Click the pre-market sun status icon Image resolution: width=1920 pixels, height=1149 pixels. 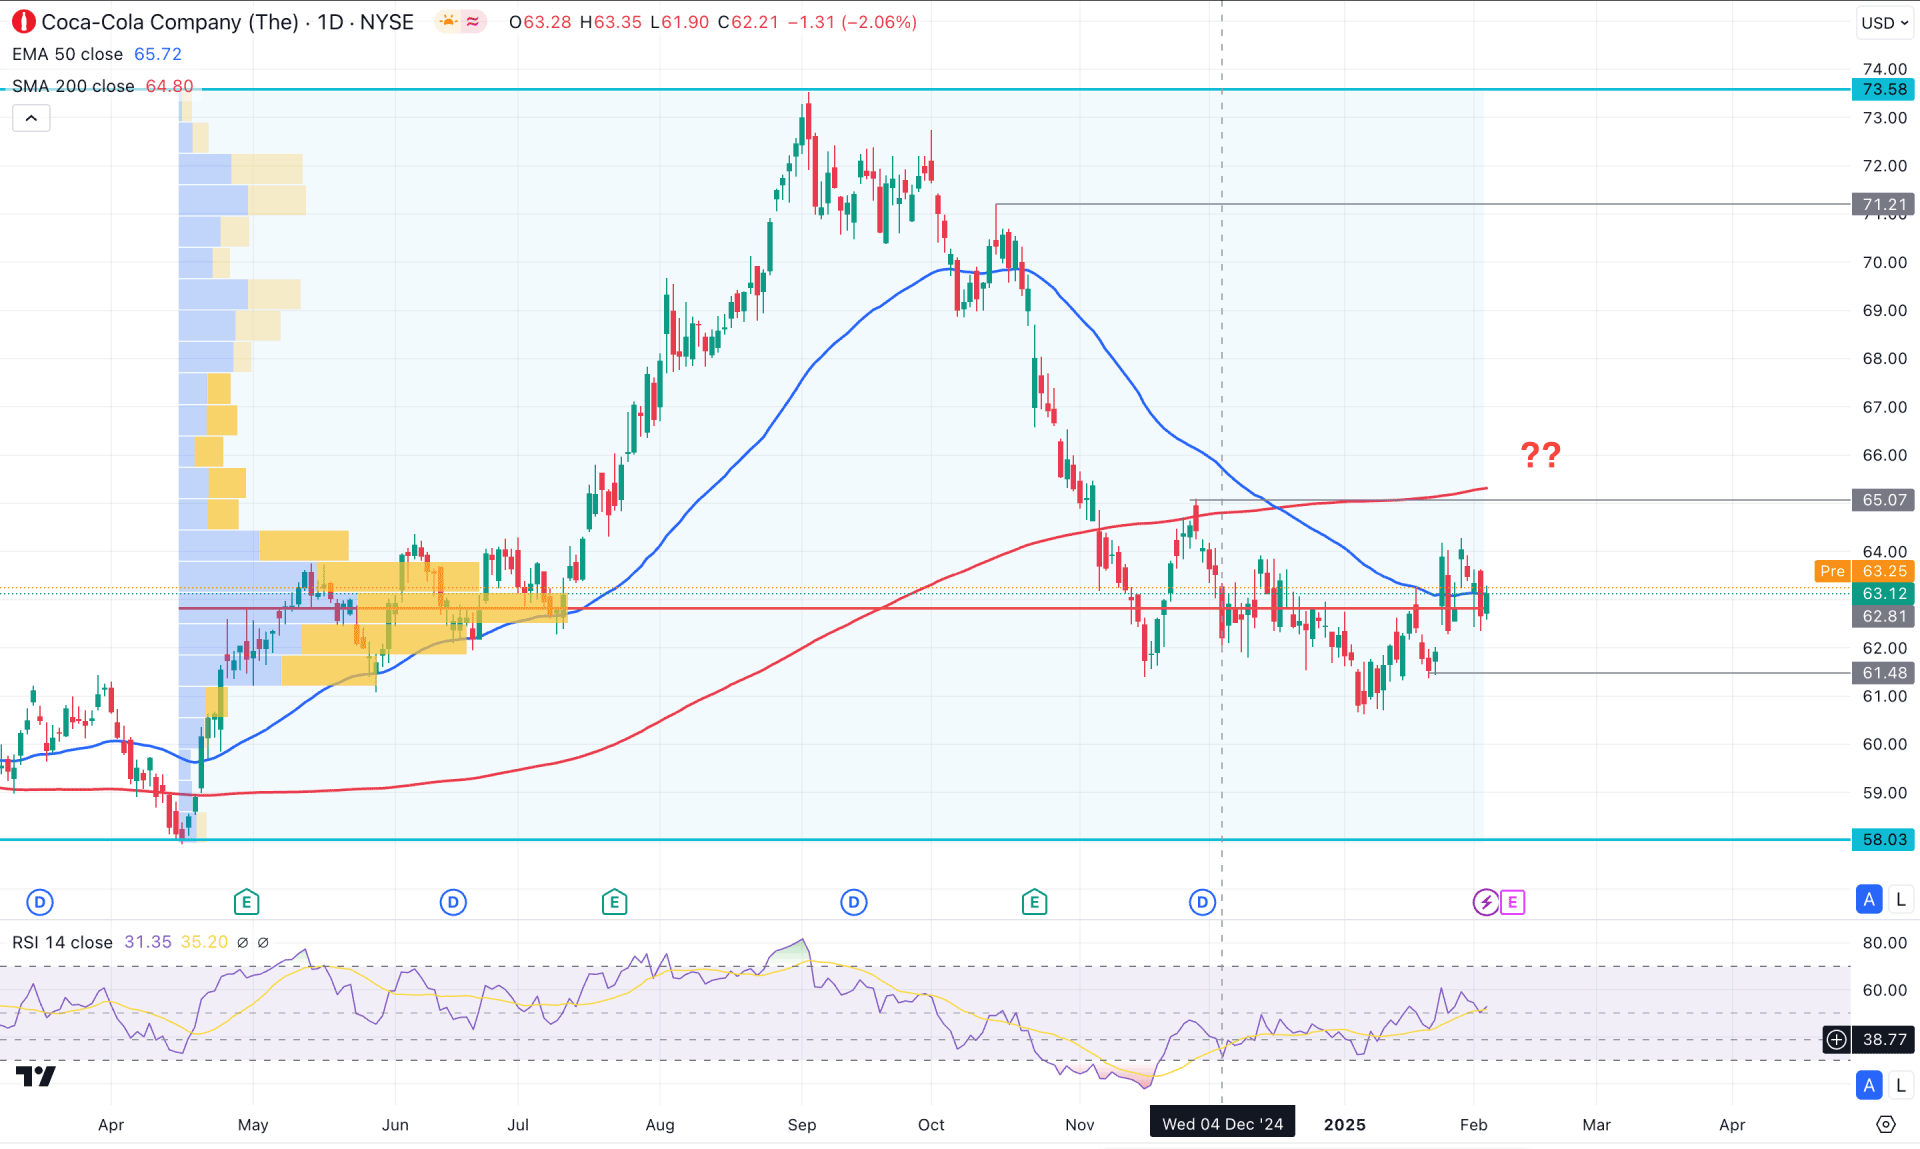[x=448, y=21]
